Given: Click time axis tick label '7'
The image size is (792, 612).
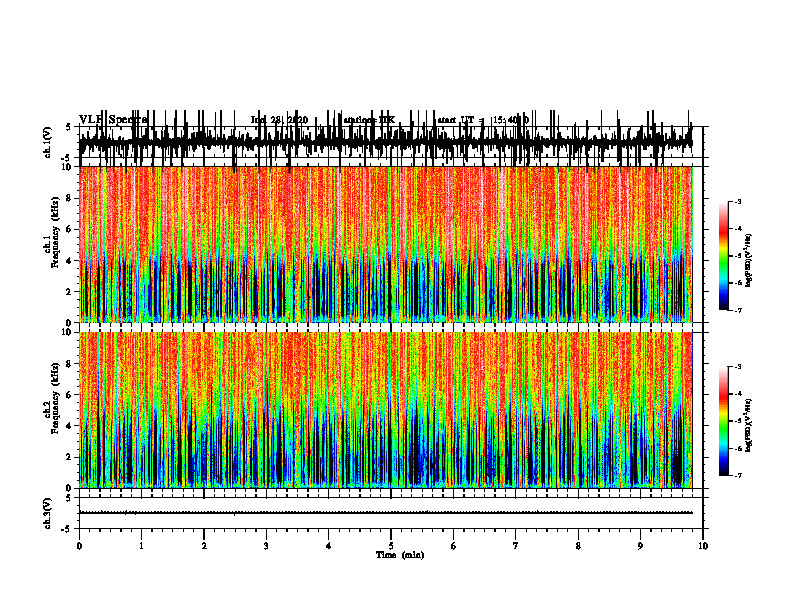Looking at the screenshot, I should [516, 546].
